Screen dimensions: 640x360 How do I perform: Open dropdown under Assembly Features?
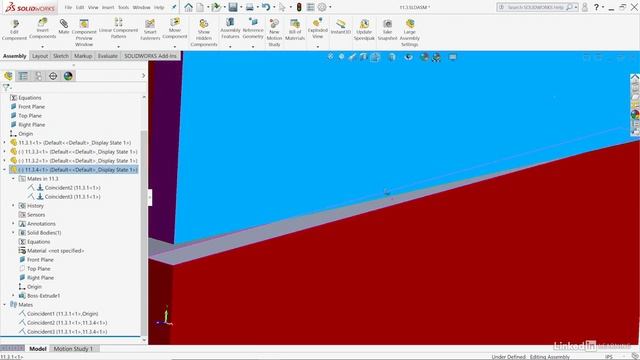(x=230, y=47)
